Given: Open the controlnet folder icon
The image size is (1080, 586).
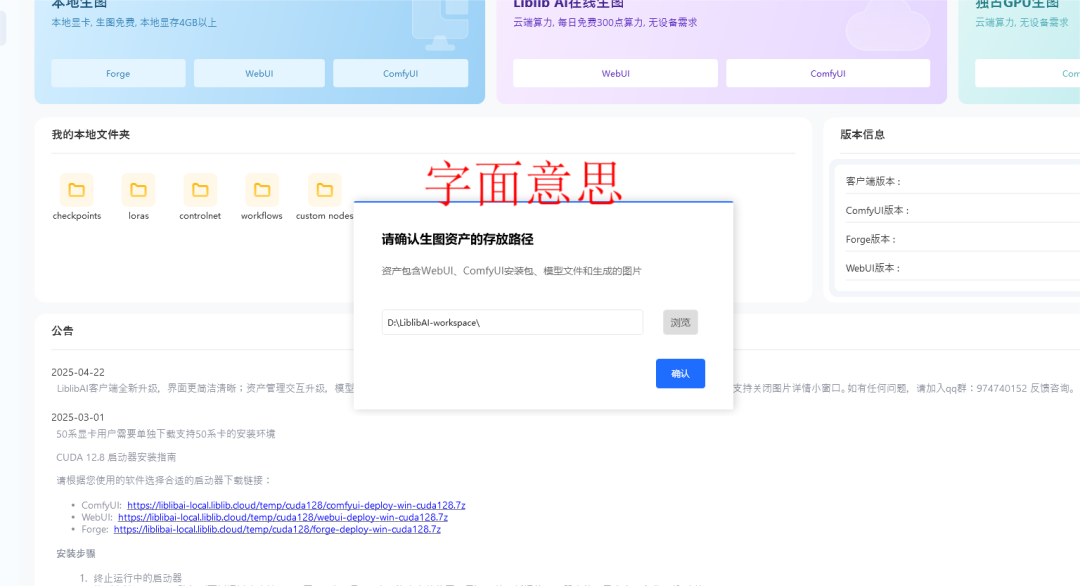Looking at the screenshot, I should [200, 190].
